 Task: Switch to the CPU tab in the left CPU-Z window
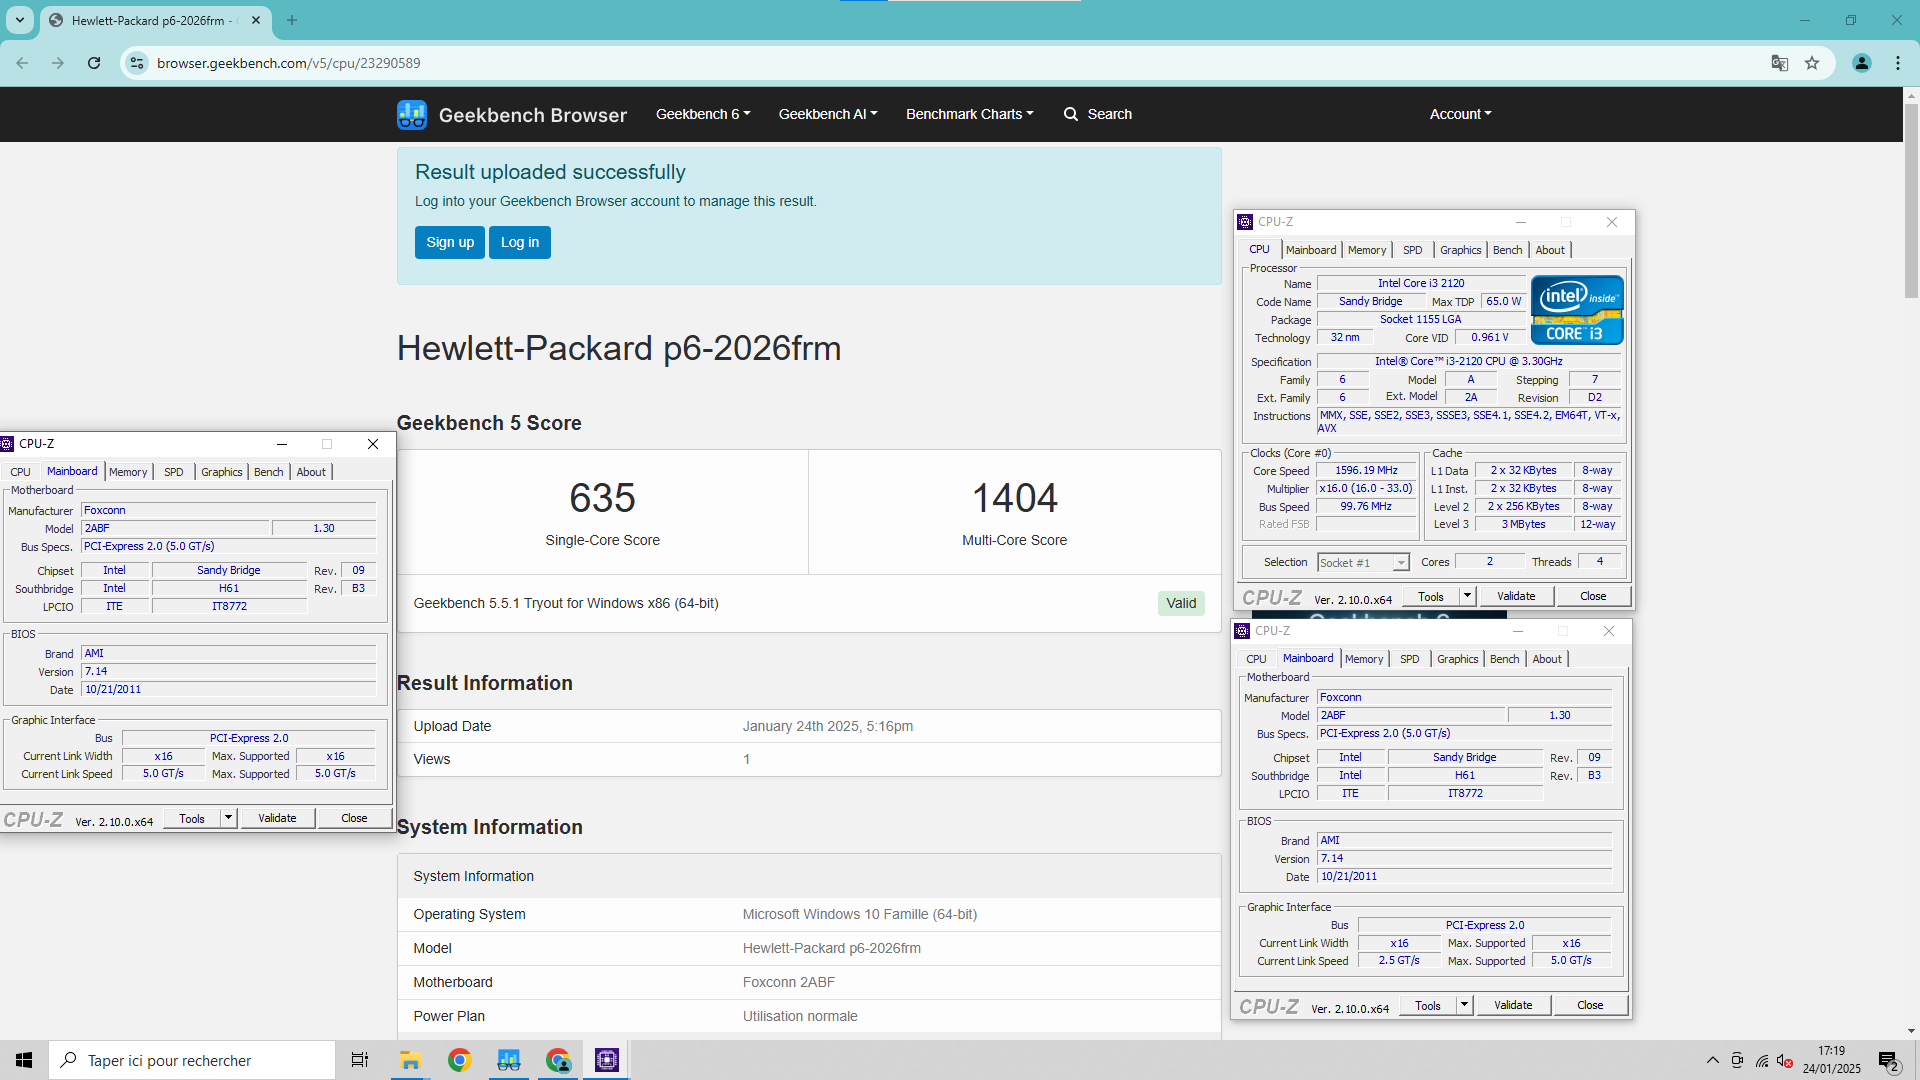[21, 472]
